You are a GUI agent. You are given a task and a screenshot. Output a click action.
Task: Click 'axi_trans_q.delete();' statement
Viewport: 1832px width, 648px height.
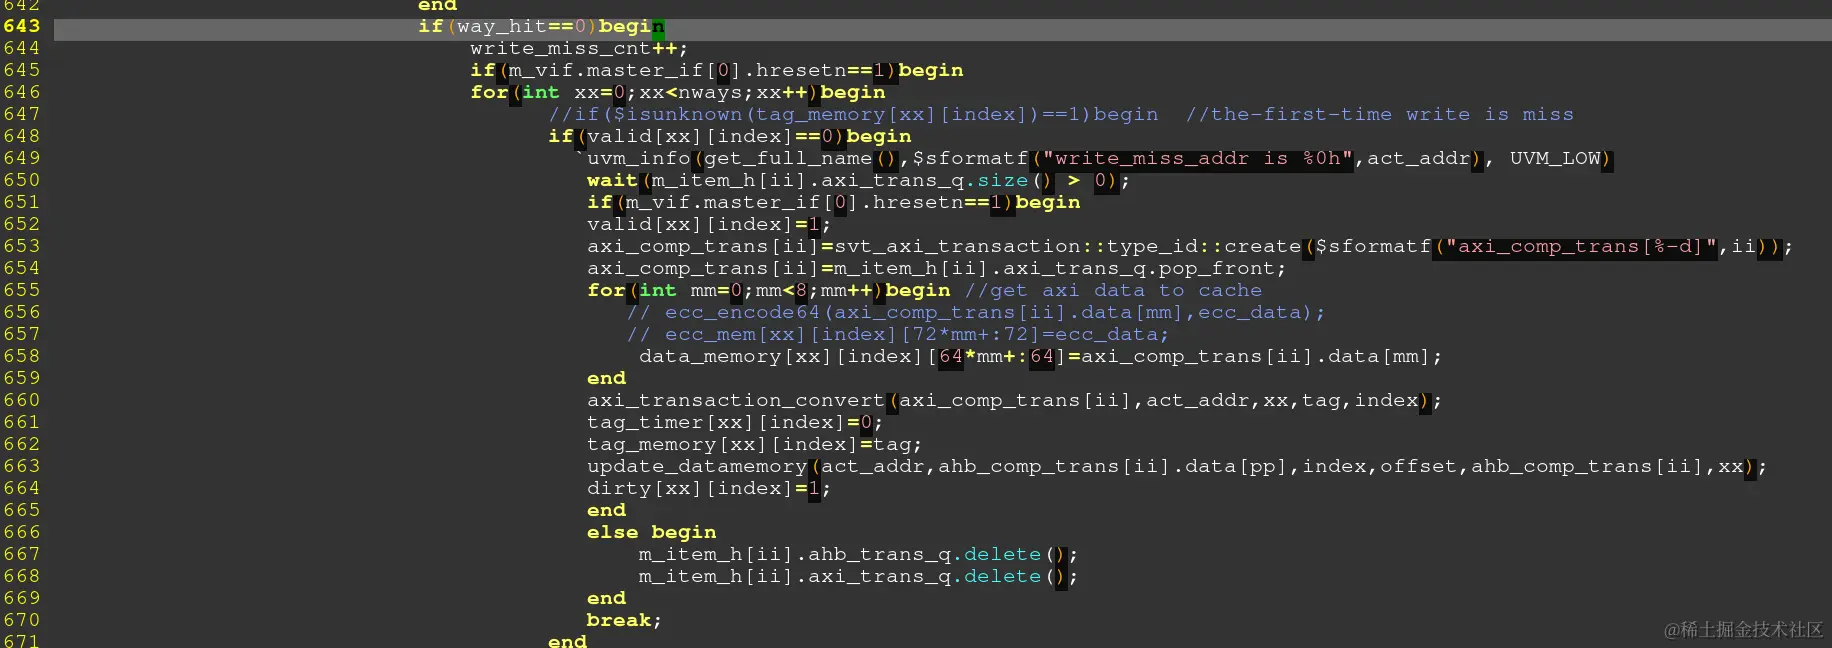(858, 576)
